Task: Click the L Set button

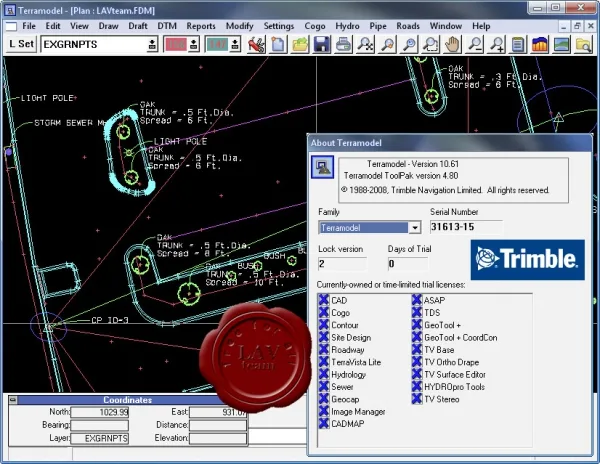Action: click(x=21, y=44)
